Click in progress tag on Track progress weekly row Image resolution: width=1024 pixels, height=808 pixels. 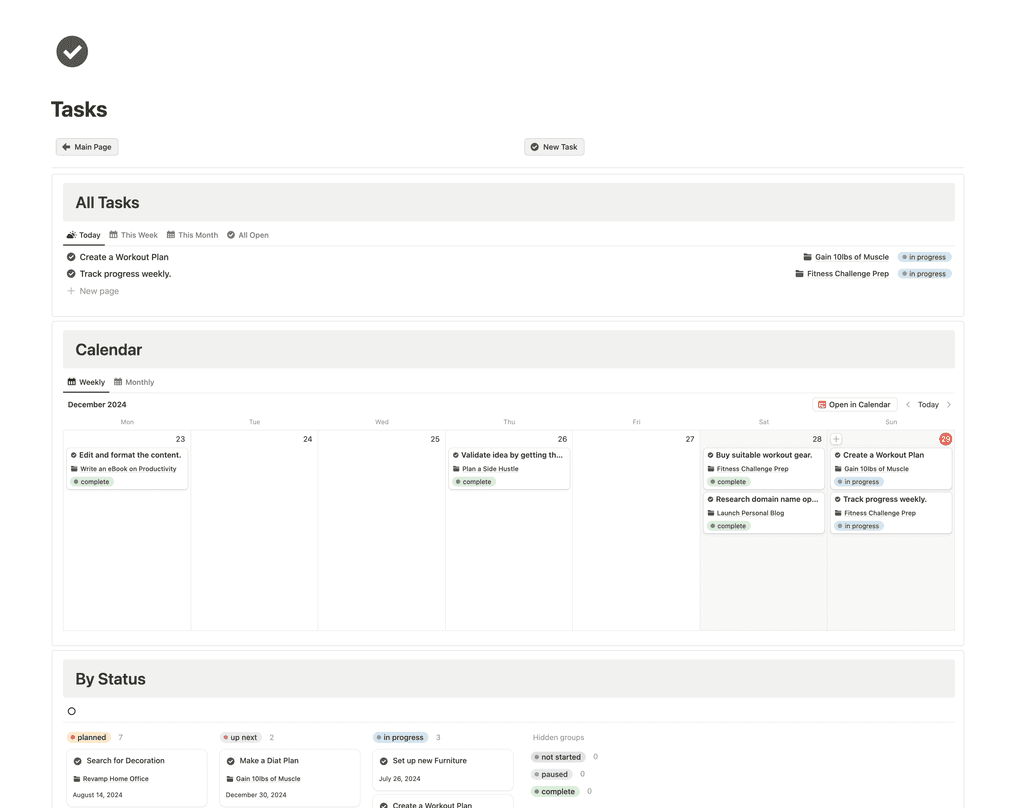click(x=924, y=274)
